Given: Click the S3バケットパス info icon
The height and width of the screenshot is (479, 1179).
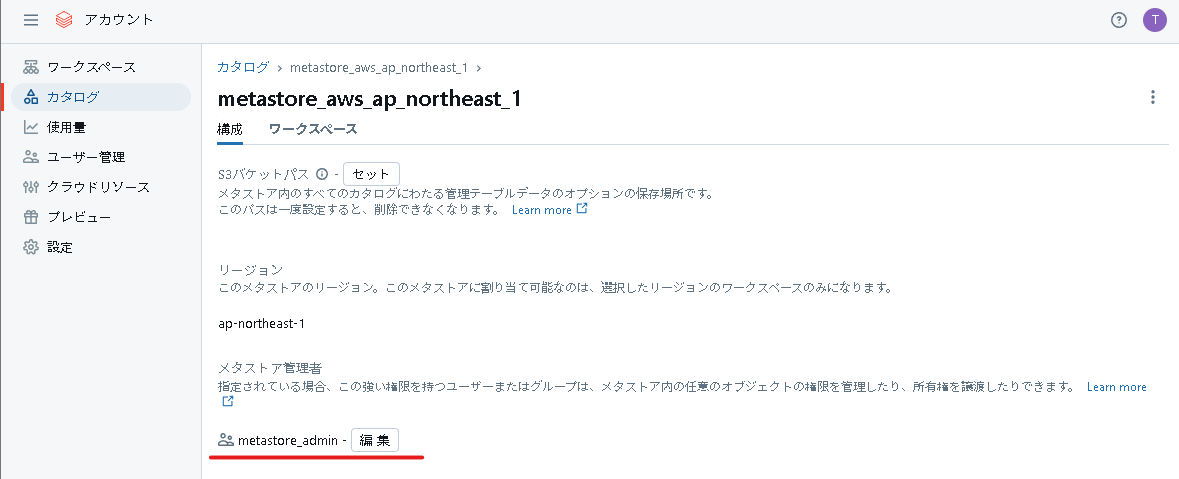Looking at the screenshot, I should pyautogui.click(x=322, y=174).
